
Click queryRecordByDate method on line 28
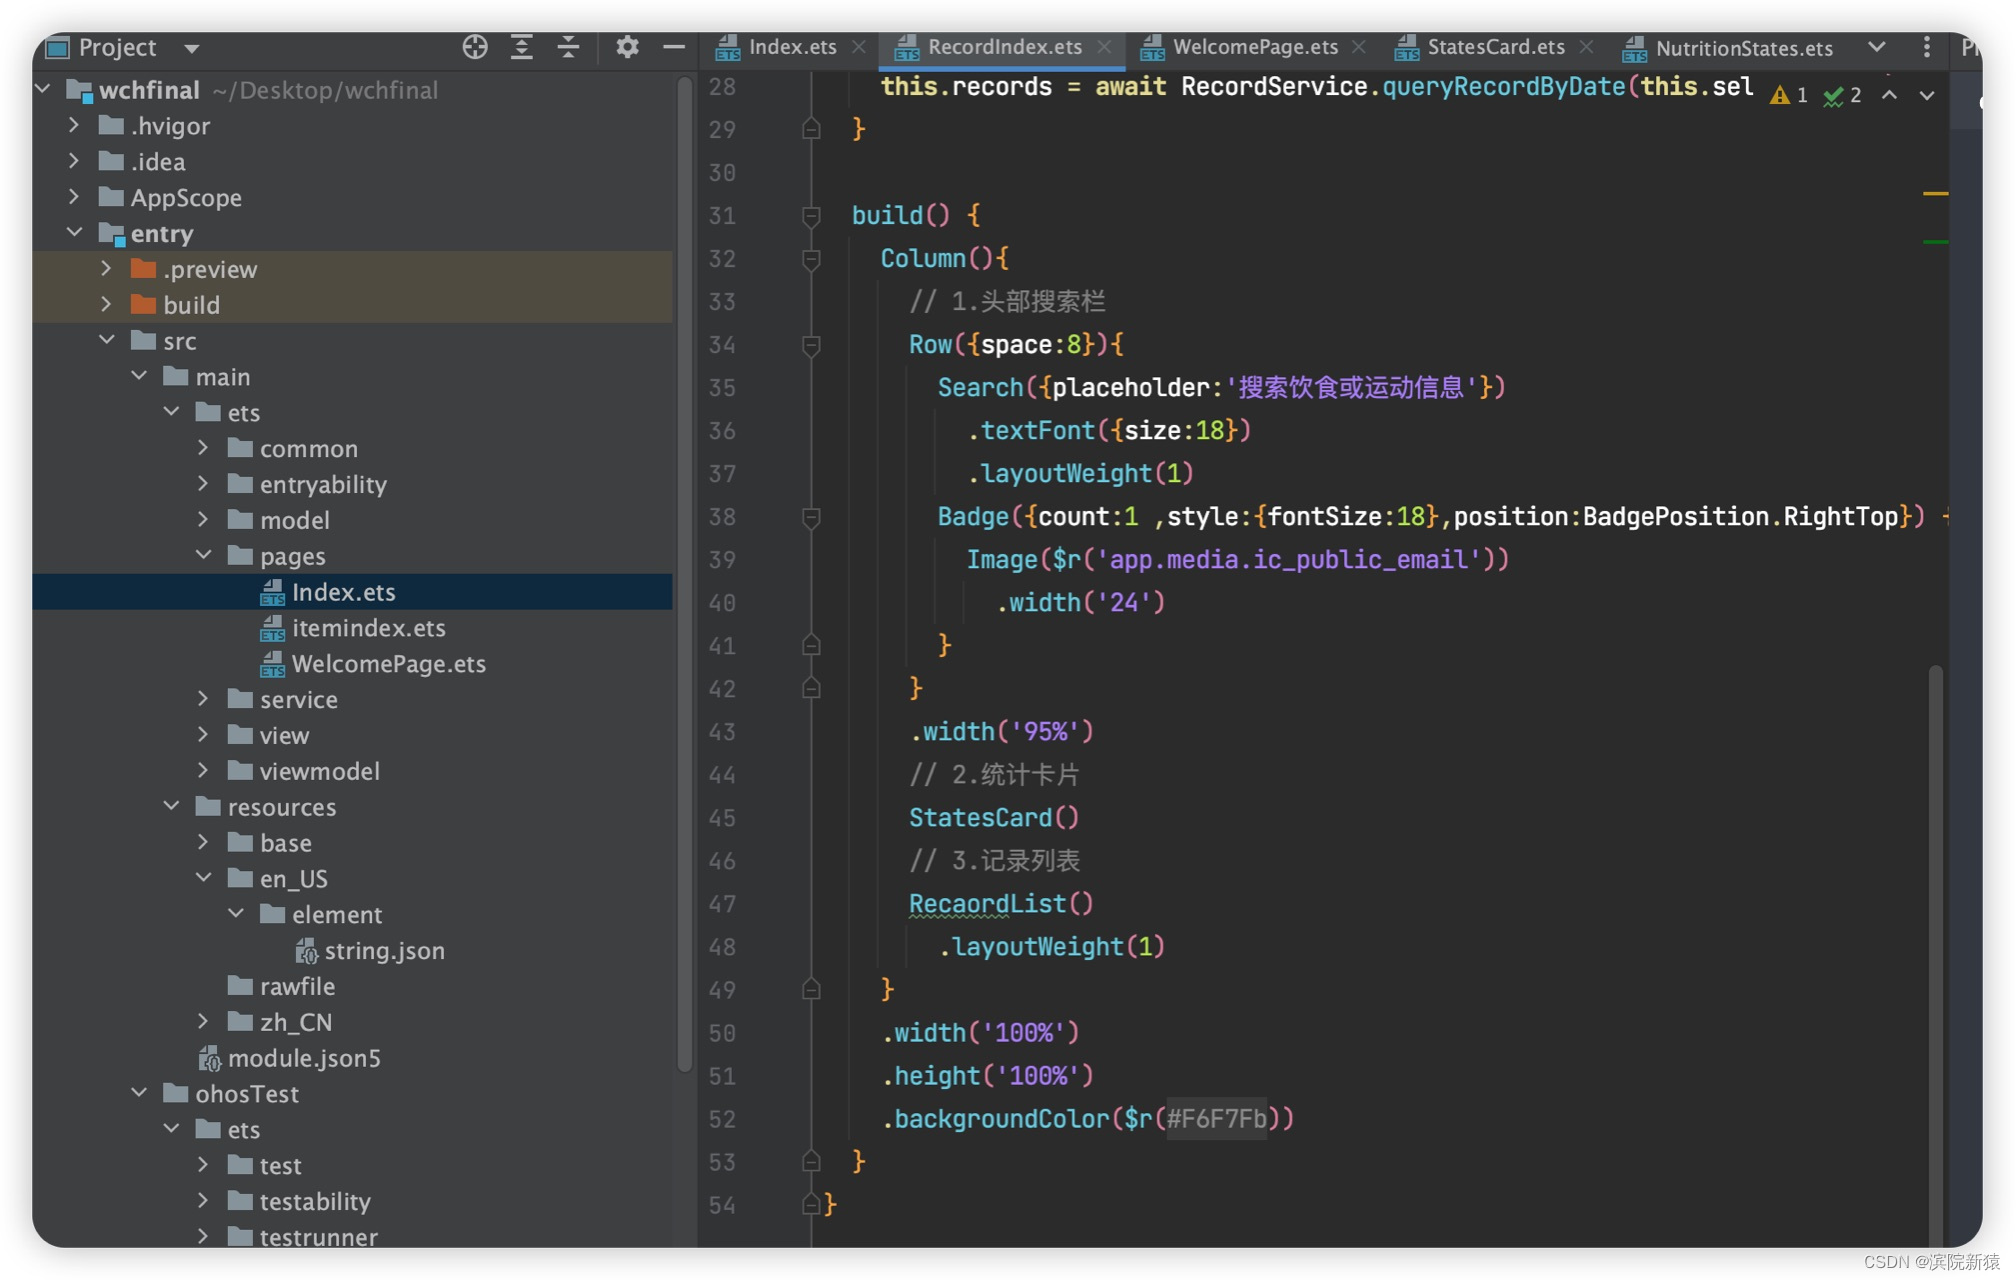point(1503,86)
